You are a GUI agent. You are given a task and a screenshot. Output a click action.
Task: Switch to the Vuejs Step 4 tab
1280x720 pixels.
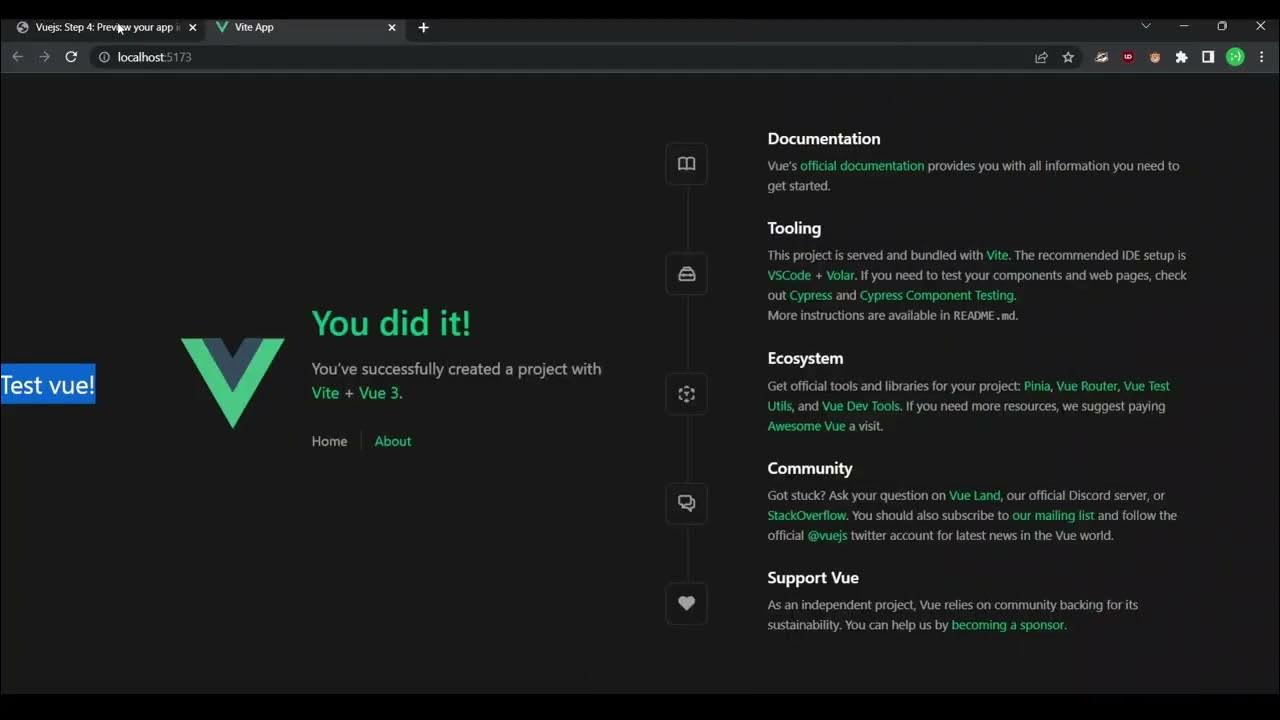[x=104, y=27]
